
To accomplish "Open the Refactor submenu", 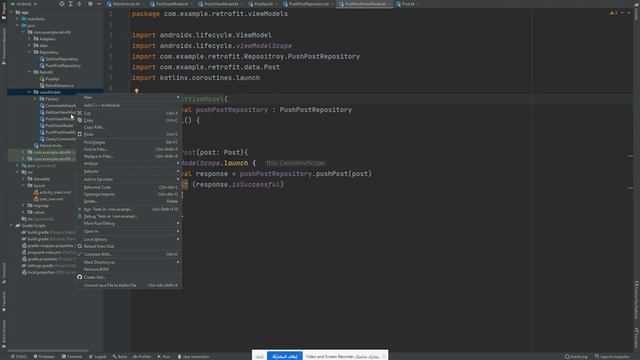I will coord(129,171).
